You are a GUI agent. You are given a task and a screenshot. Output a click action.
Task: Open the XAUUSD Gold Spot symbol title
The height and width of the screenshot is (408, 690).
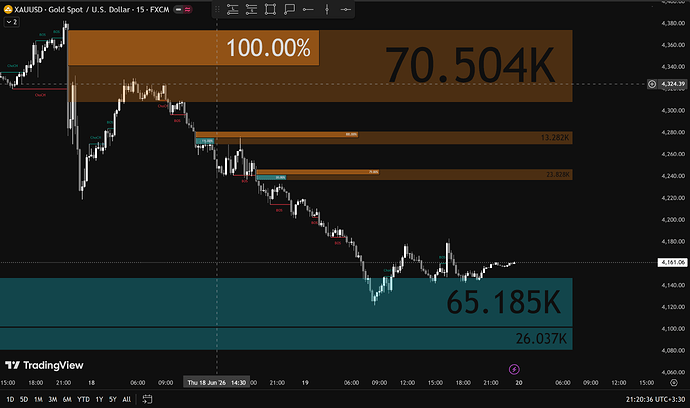[x=92, y=9]
